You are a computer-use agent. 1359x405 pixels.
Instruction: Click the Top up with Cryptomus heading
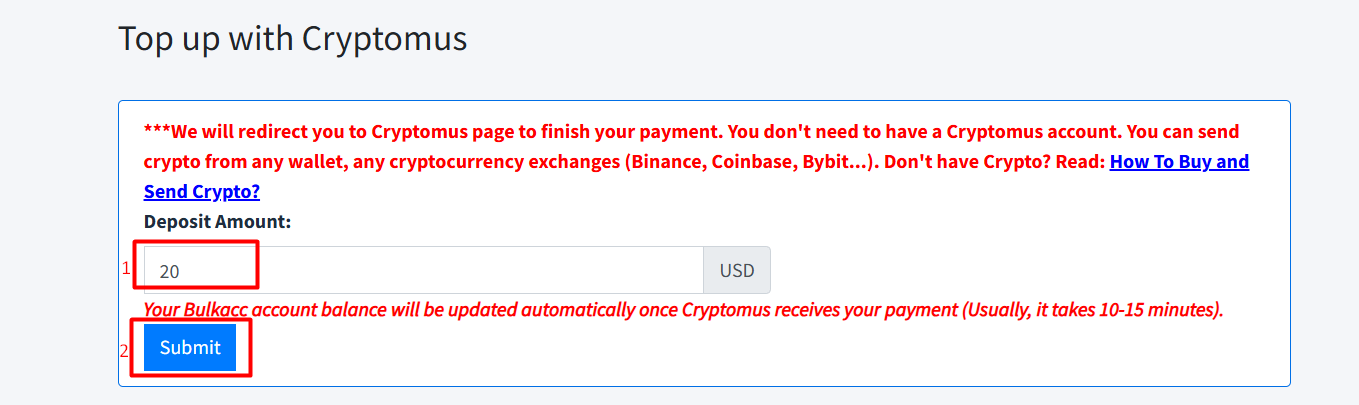292,39
